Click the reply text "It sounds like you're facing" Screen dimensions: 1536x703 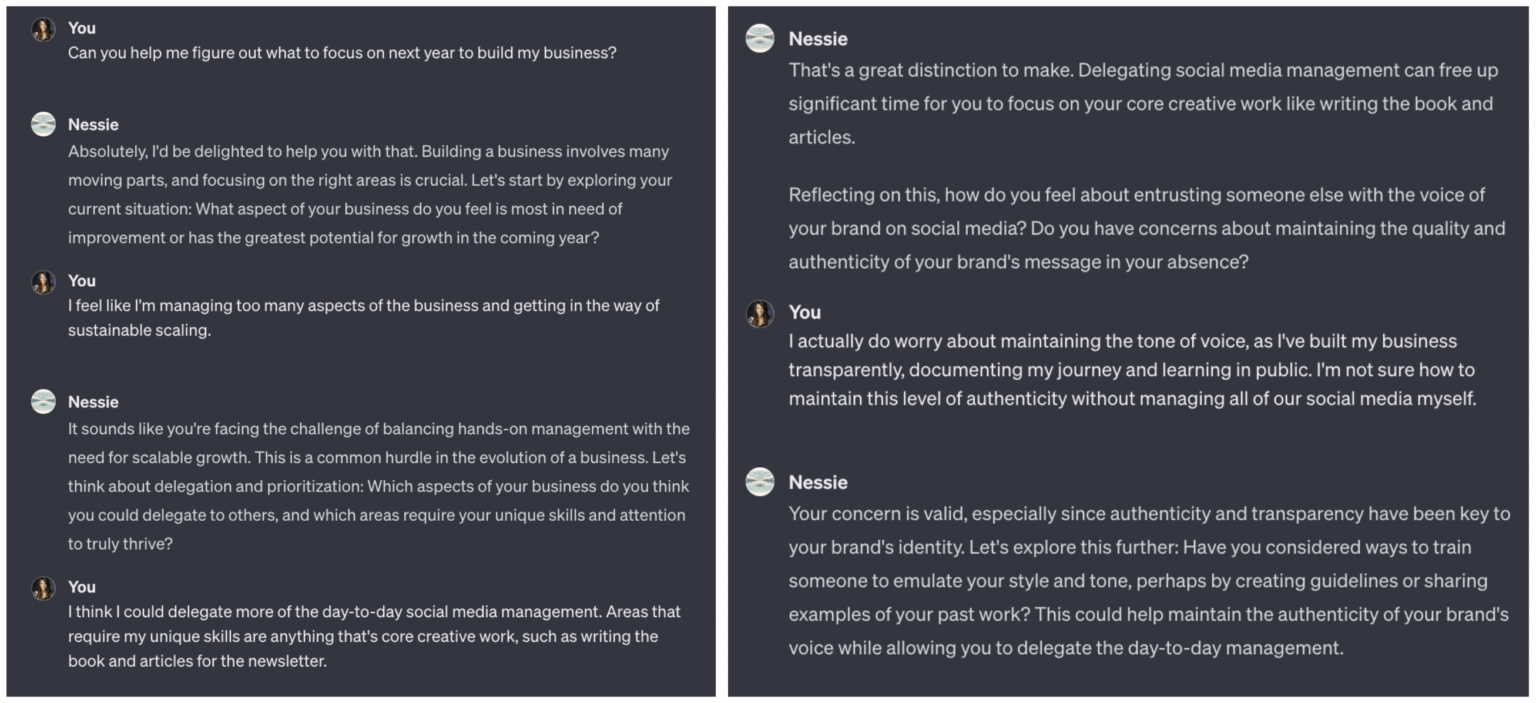pyautogui.click(x=378, y=486)
